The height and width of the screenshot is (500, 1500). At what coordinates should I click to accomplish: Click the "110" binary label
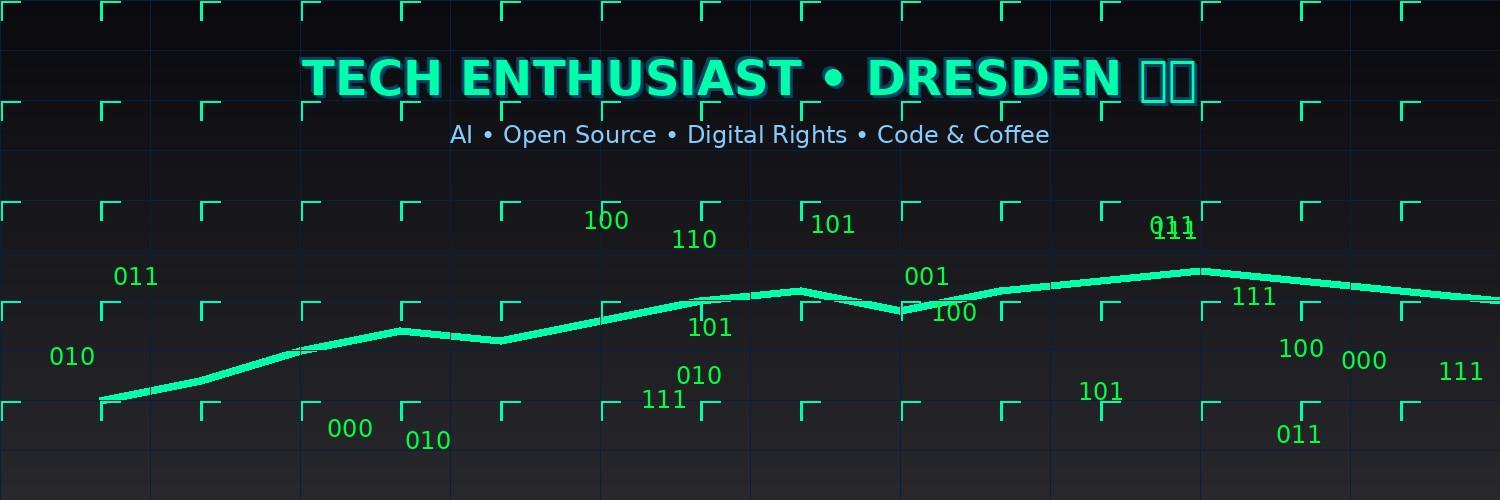coord(694,240)
